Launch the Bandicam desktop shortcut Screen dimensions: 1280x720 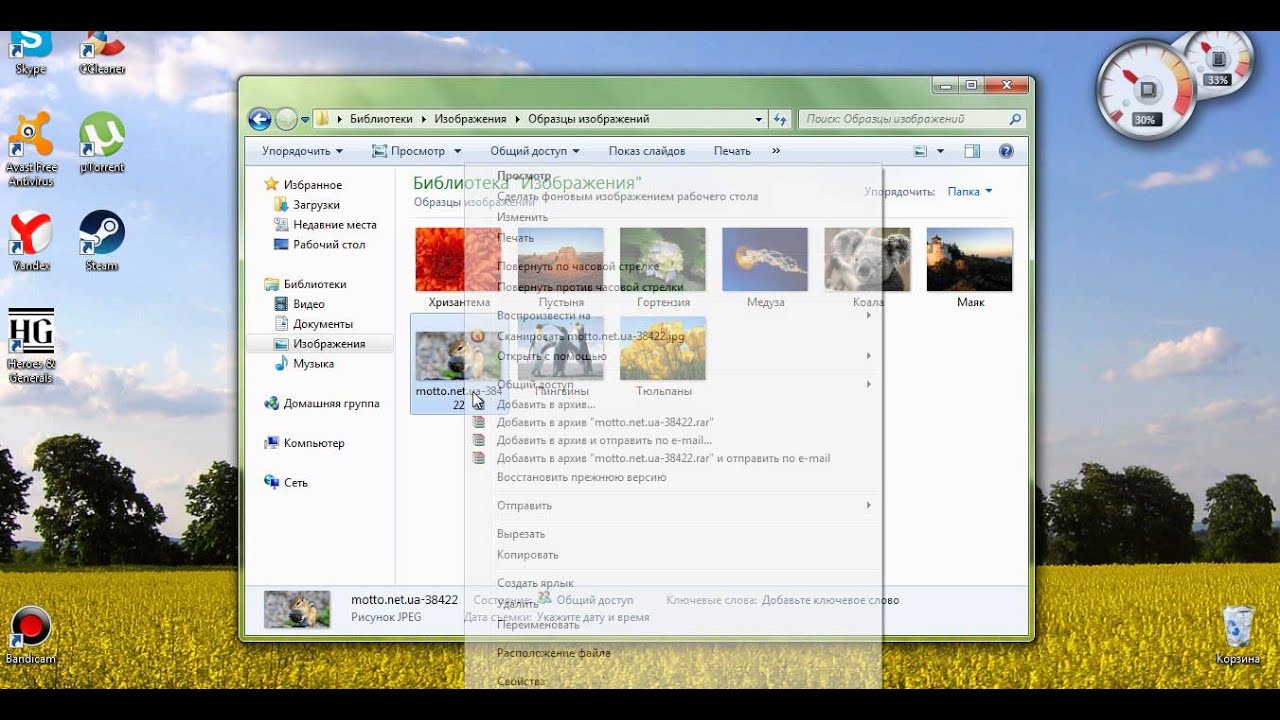pos(30,636)
